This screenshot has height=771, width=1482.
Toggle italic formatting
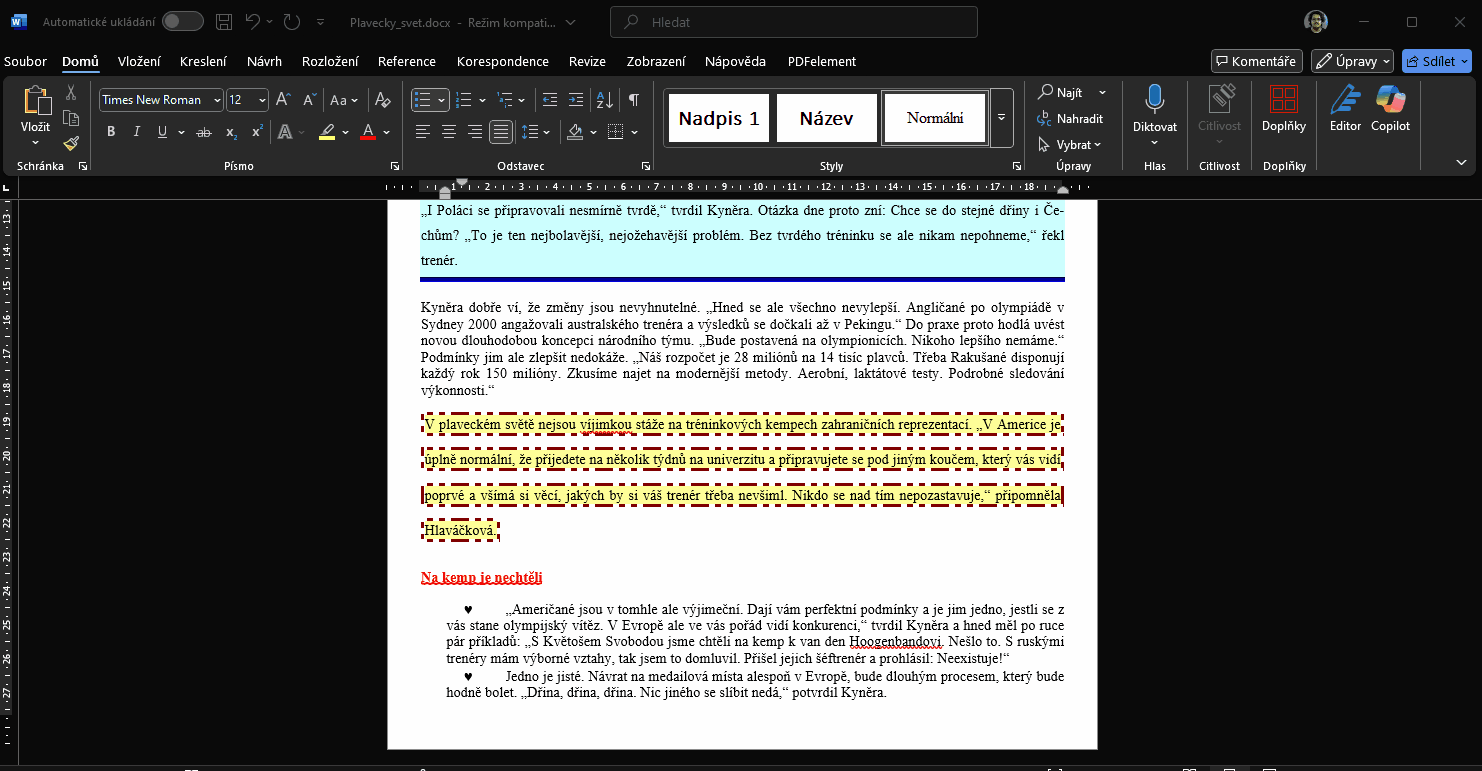coord(136,132)
